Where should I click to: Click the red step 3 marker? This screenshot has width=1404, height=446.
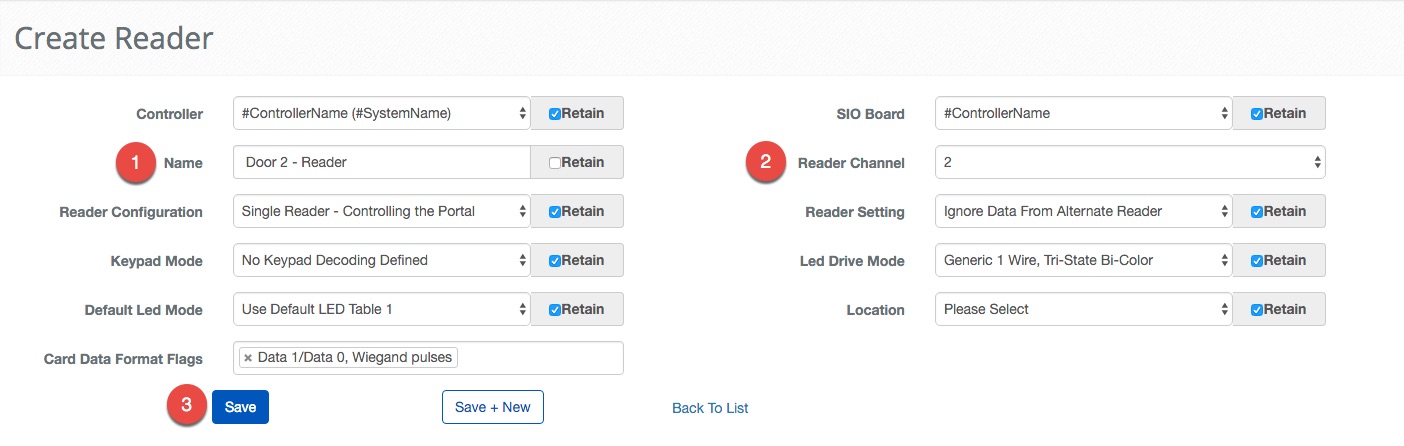click(186, 407)
